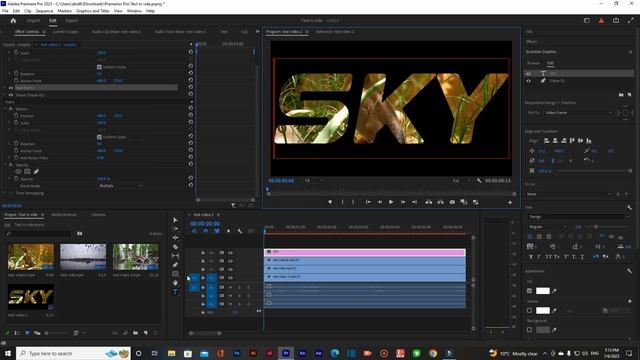Screen dimensions: 640x360
Task: Open the Graphics and Titles menu
Action: click(93, 11)
